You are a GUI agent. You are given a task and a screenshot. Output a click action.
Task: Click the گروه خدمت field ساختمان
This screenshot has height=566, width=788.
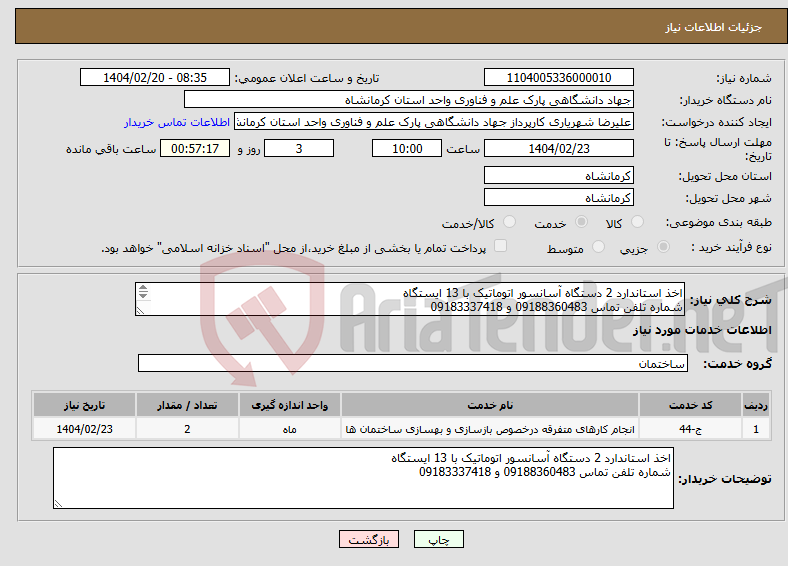[413, 363]
